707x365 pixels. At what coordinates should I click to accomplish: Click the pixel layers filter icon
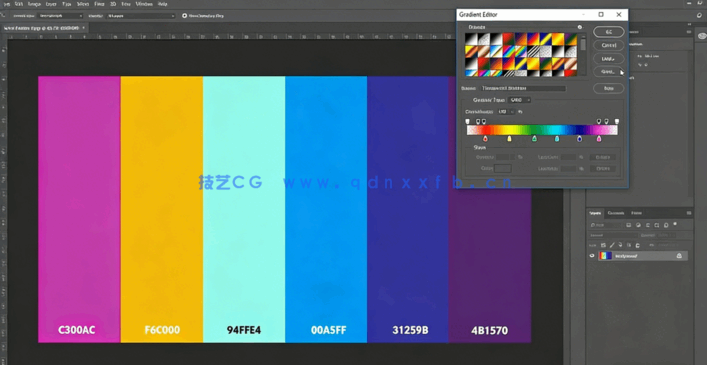pyautogui.click(x=629, y=225)
